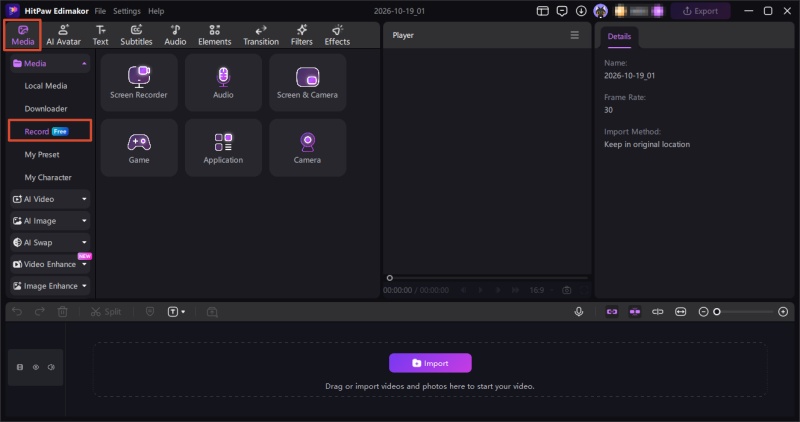This screenshot has width=800, height=422.
Task: Zoom in timeline with plus icon
Action: pyautogui.click(x=783, y=311)
